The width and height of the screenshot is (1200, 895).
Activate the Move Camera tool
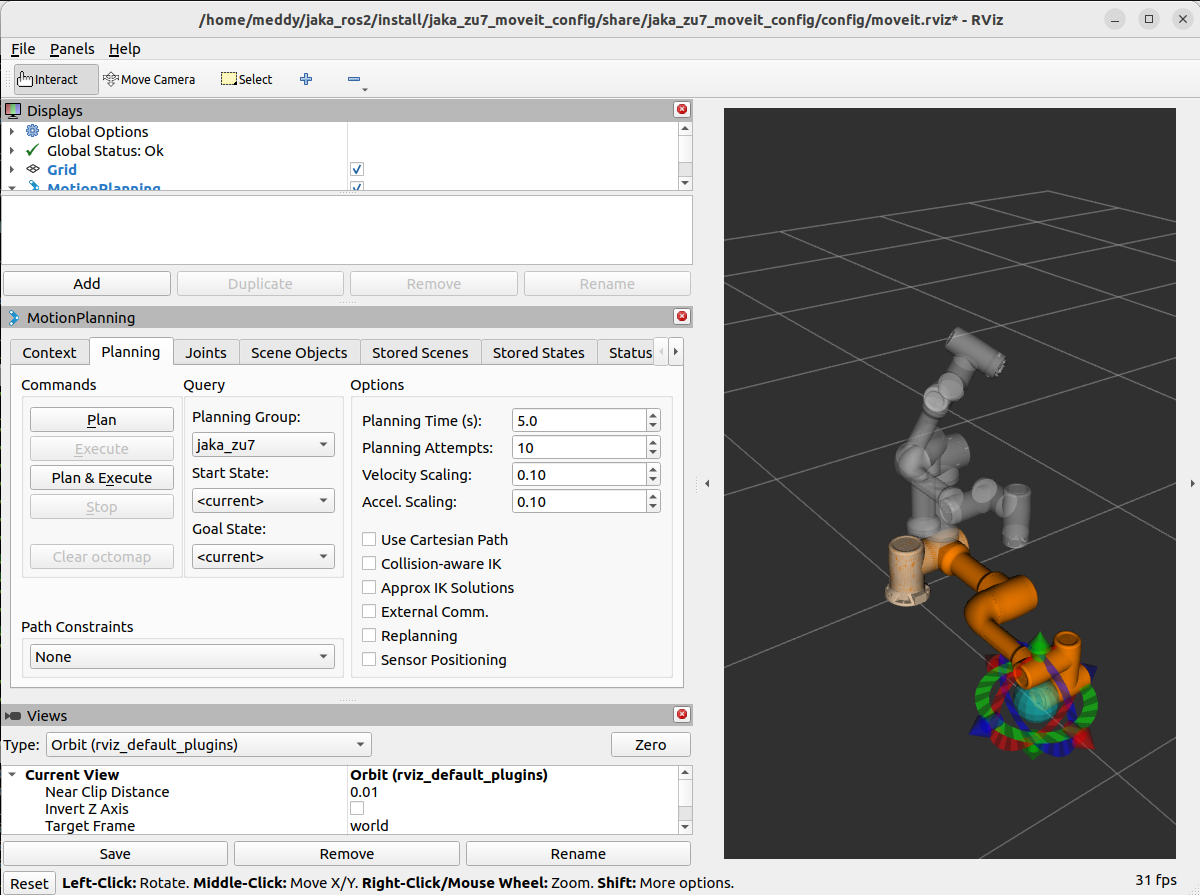coord(149,78)
